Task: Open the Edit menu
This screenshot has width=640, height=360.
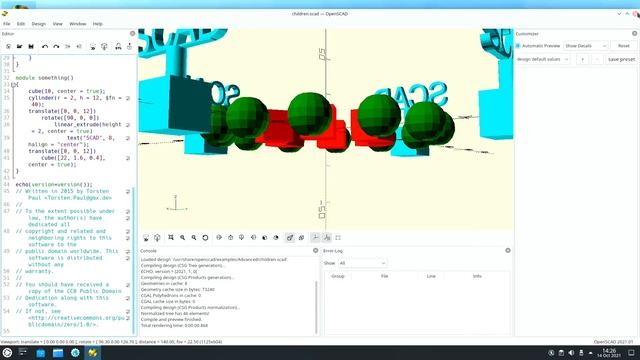Action: 21,24
